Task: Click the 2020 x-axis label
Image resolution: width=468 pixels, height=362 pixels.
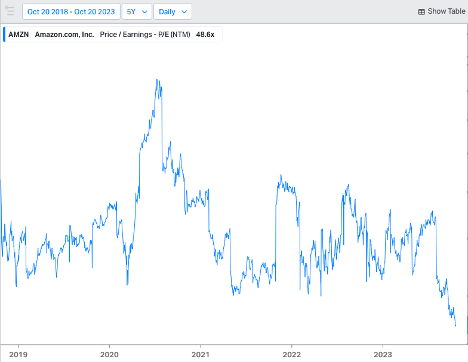Action: pyautogui.click(x=109, y=354)
